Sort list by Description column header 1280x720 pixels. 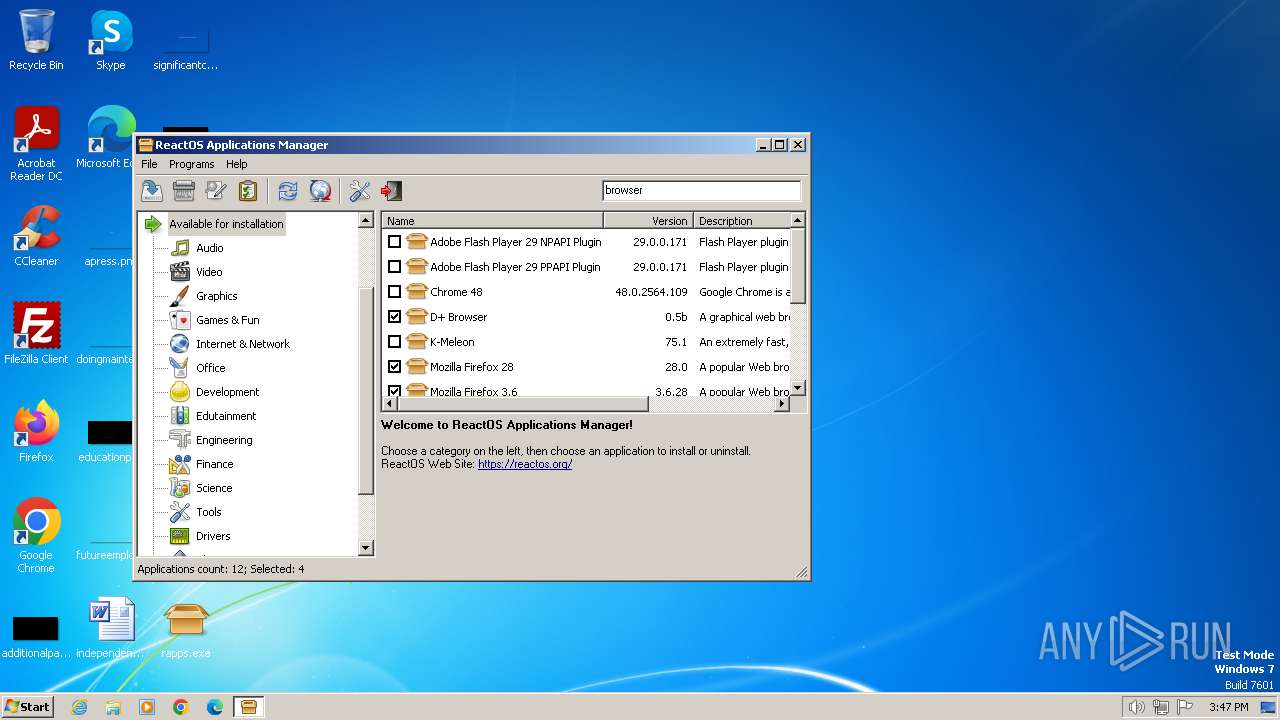(x=741, y=221)
